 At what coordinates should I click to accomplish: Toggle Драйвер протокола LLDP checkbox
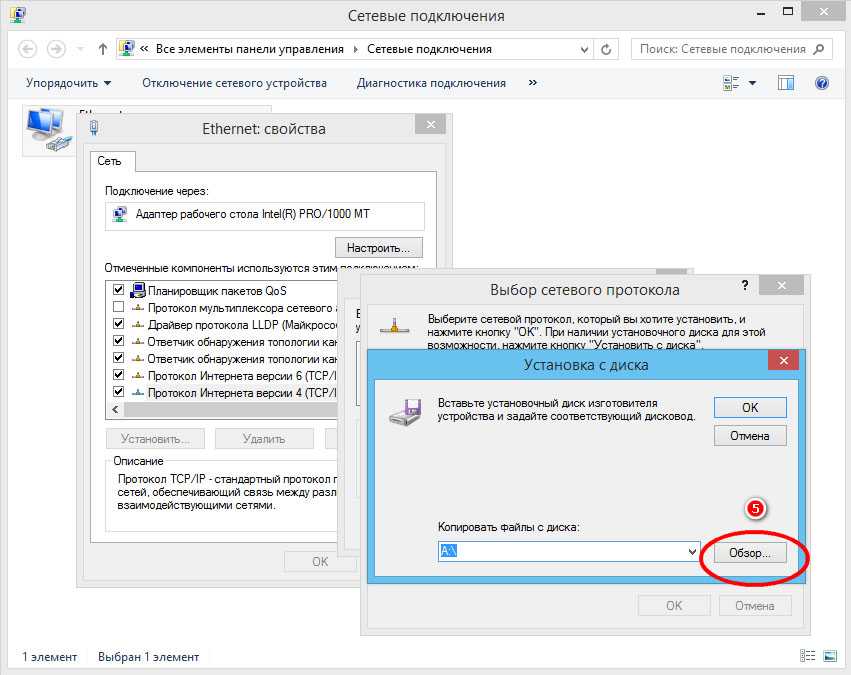pyautogui.click(x=119, y=324)
